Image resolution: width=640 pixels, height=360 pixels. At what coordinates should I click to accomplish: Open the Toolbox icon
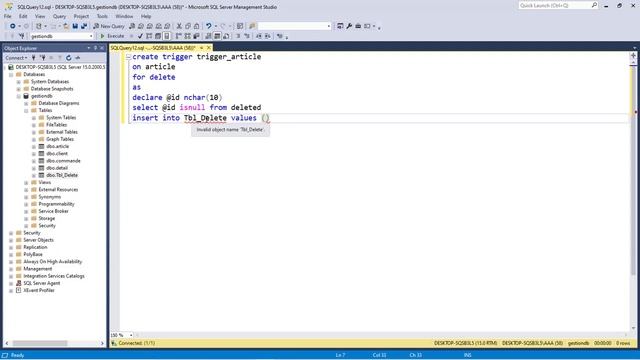click(358, 26)
